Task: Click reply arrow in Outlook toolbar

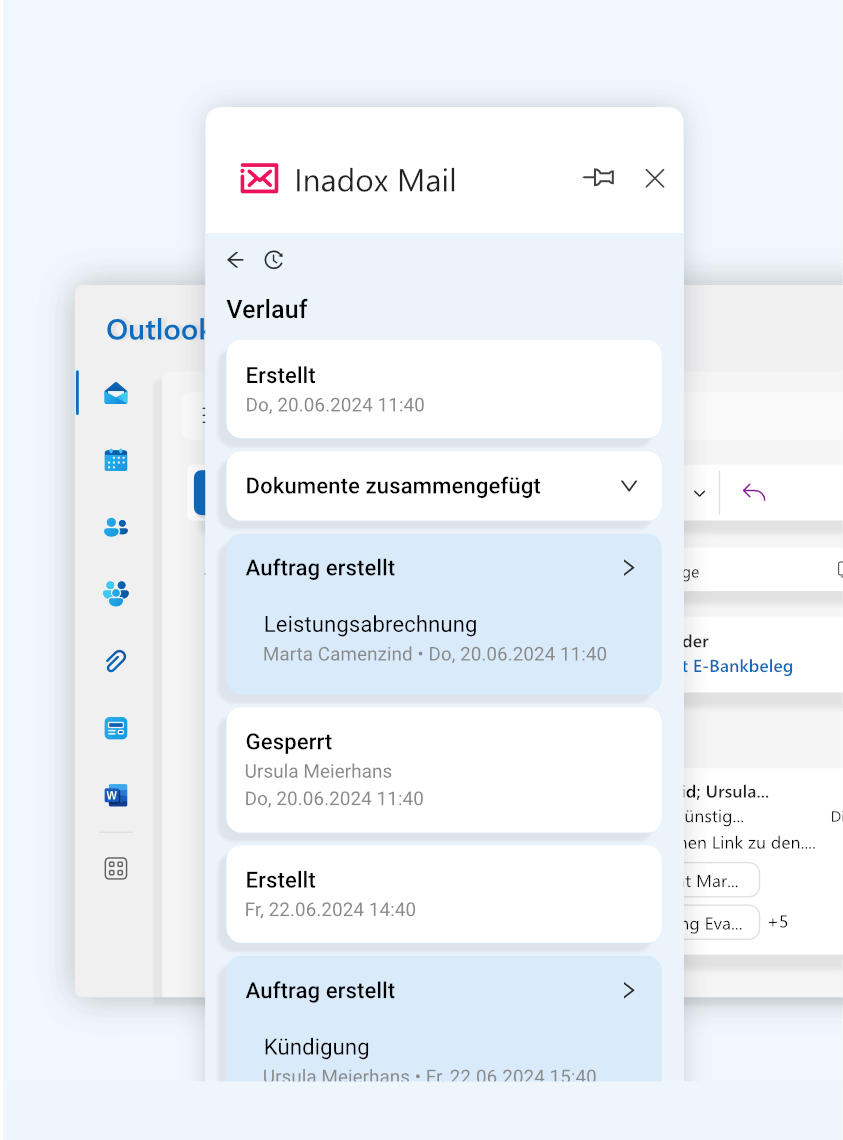Action: 754,492
